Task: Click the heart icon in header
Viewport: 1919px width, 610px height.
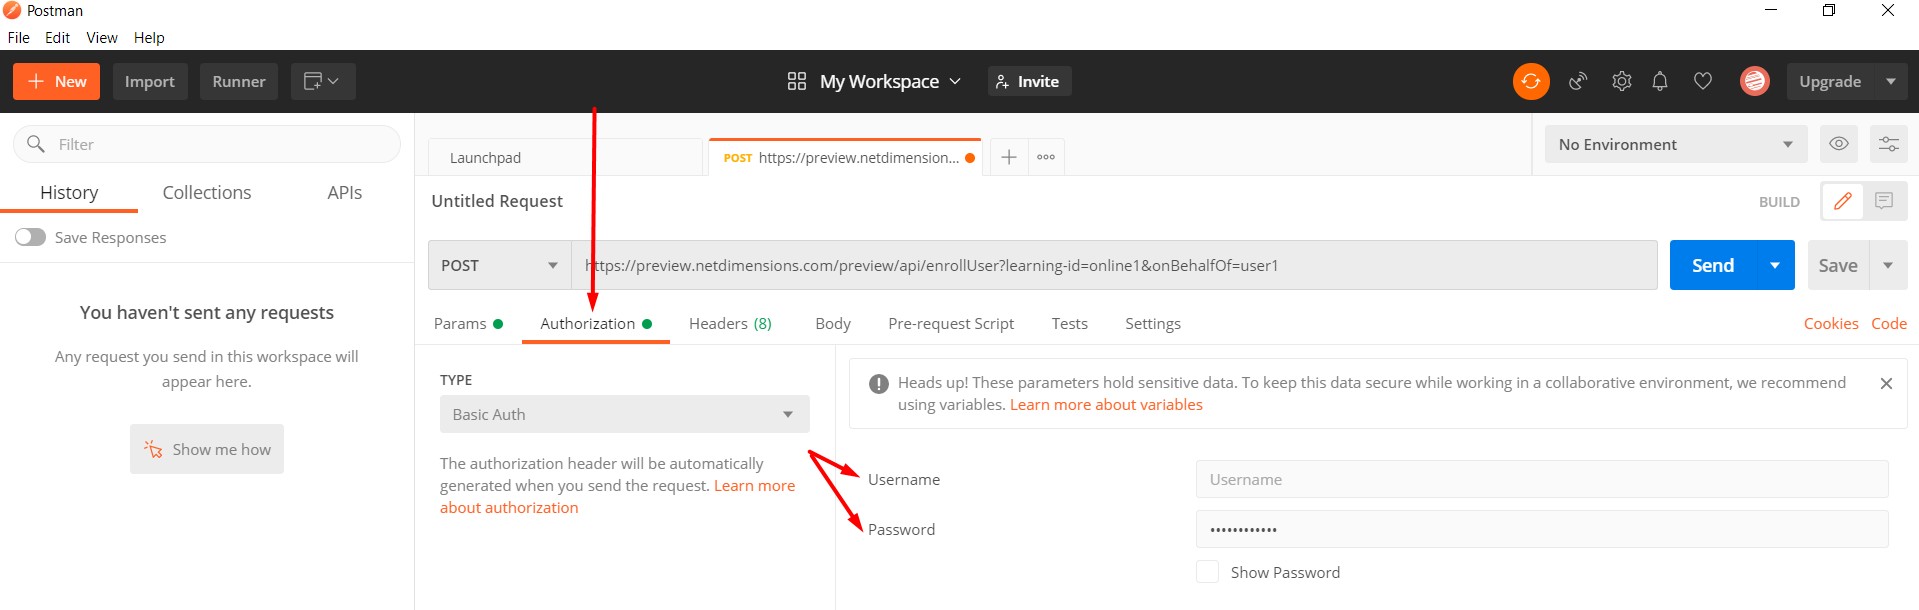Action: coord(1703,81)
